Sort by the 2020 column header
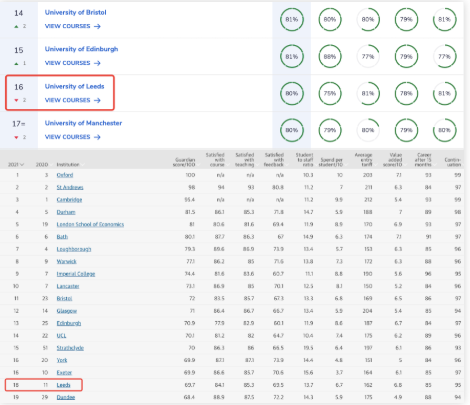This screenshot has height=405, width=470. click(x=42, y=164)
